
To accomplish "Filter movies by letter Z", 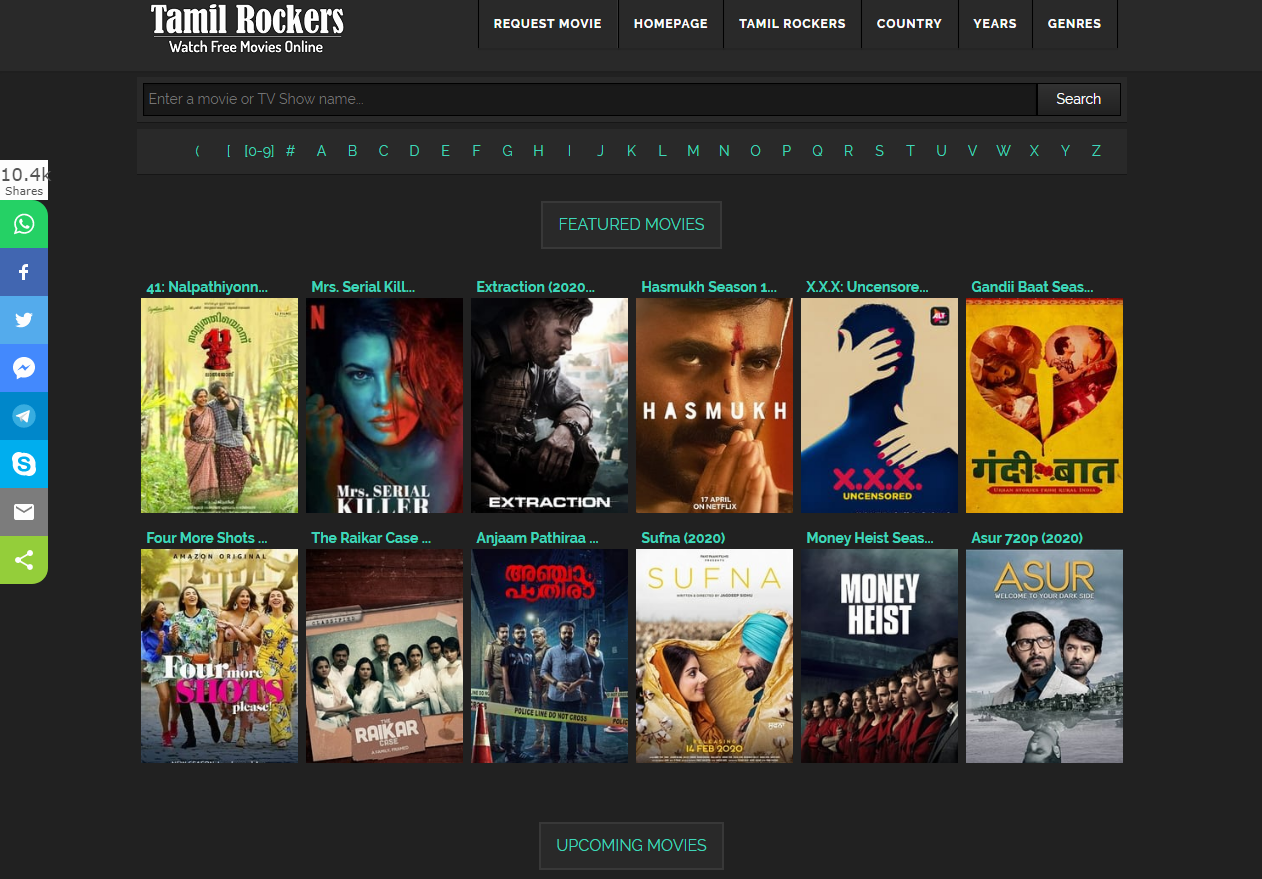I will 1096,151.
